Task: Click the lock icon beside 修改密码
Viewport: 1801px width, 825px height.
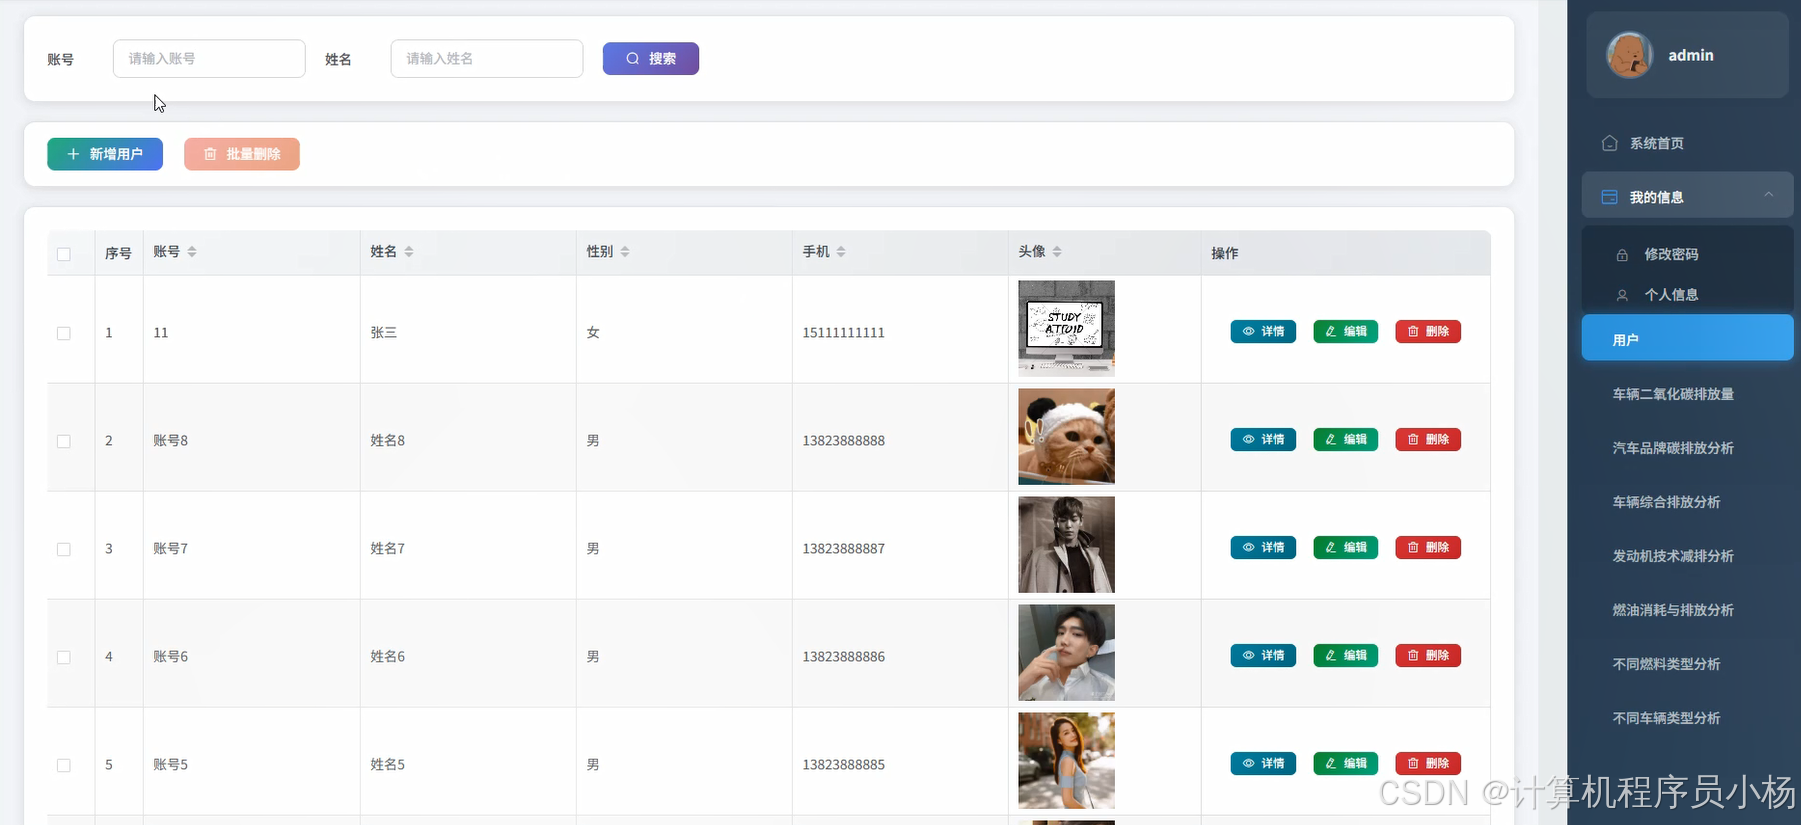Action: tap(1622, 255)
